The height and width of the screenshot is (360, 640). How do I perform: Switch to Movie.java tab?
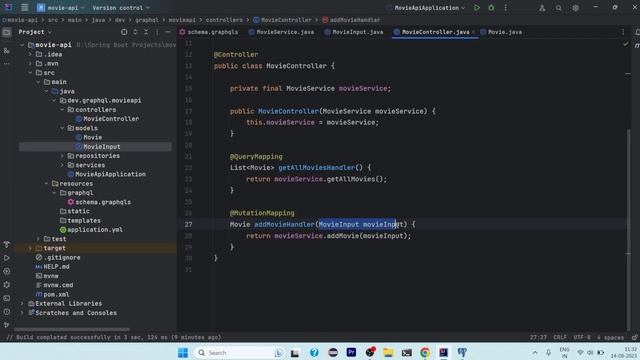coord(501,32)
